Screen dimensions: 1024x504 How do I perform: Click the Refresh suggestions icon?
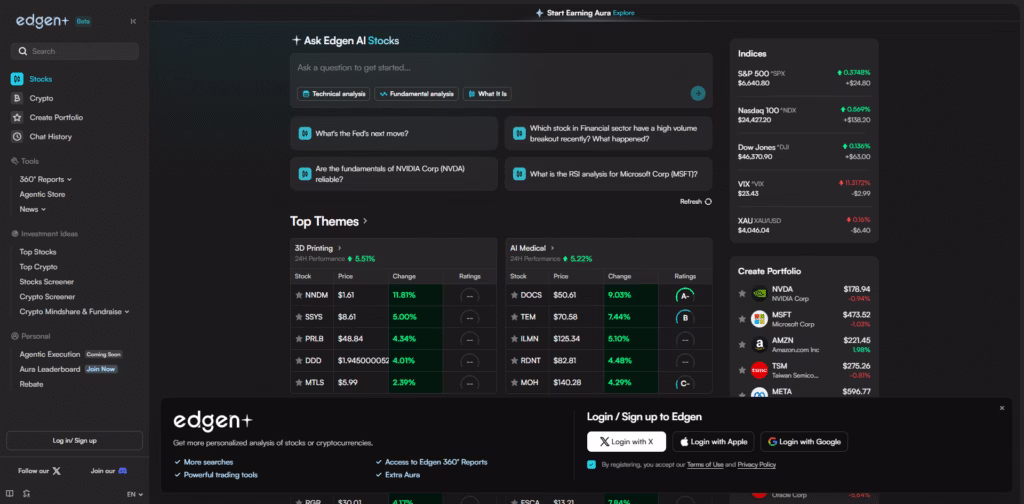[x=708, y=201]
